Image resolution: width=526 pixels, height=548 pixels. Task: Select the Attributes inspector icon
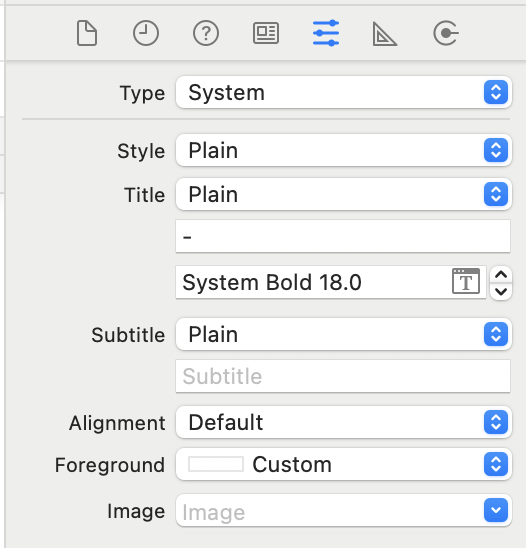[x=326, y=33]
